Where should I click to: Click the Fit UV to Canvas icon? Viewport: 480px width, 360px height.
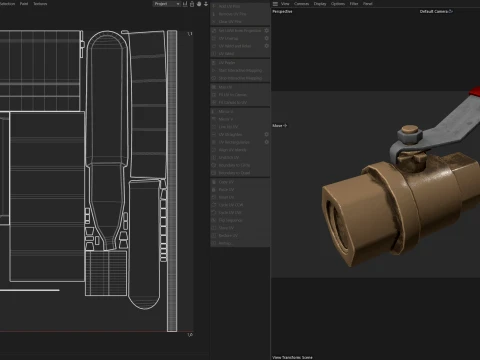point(214,95)
